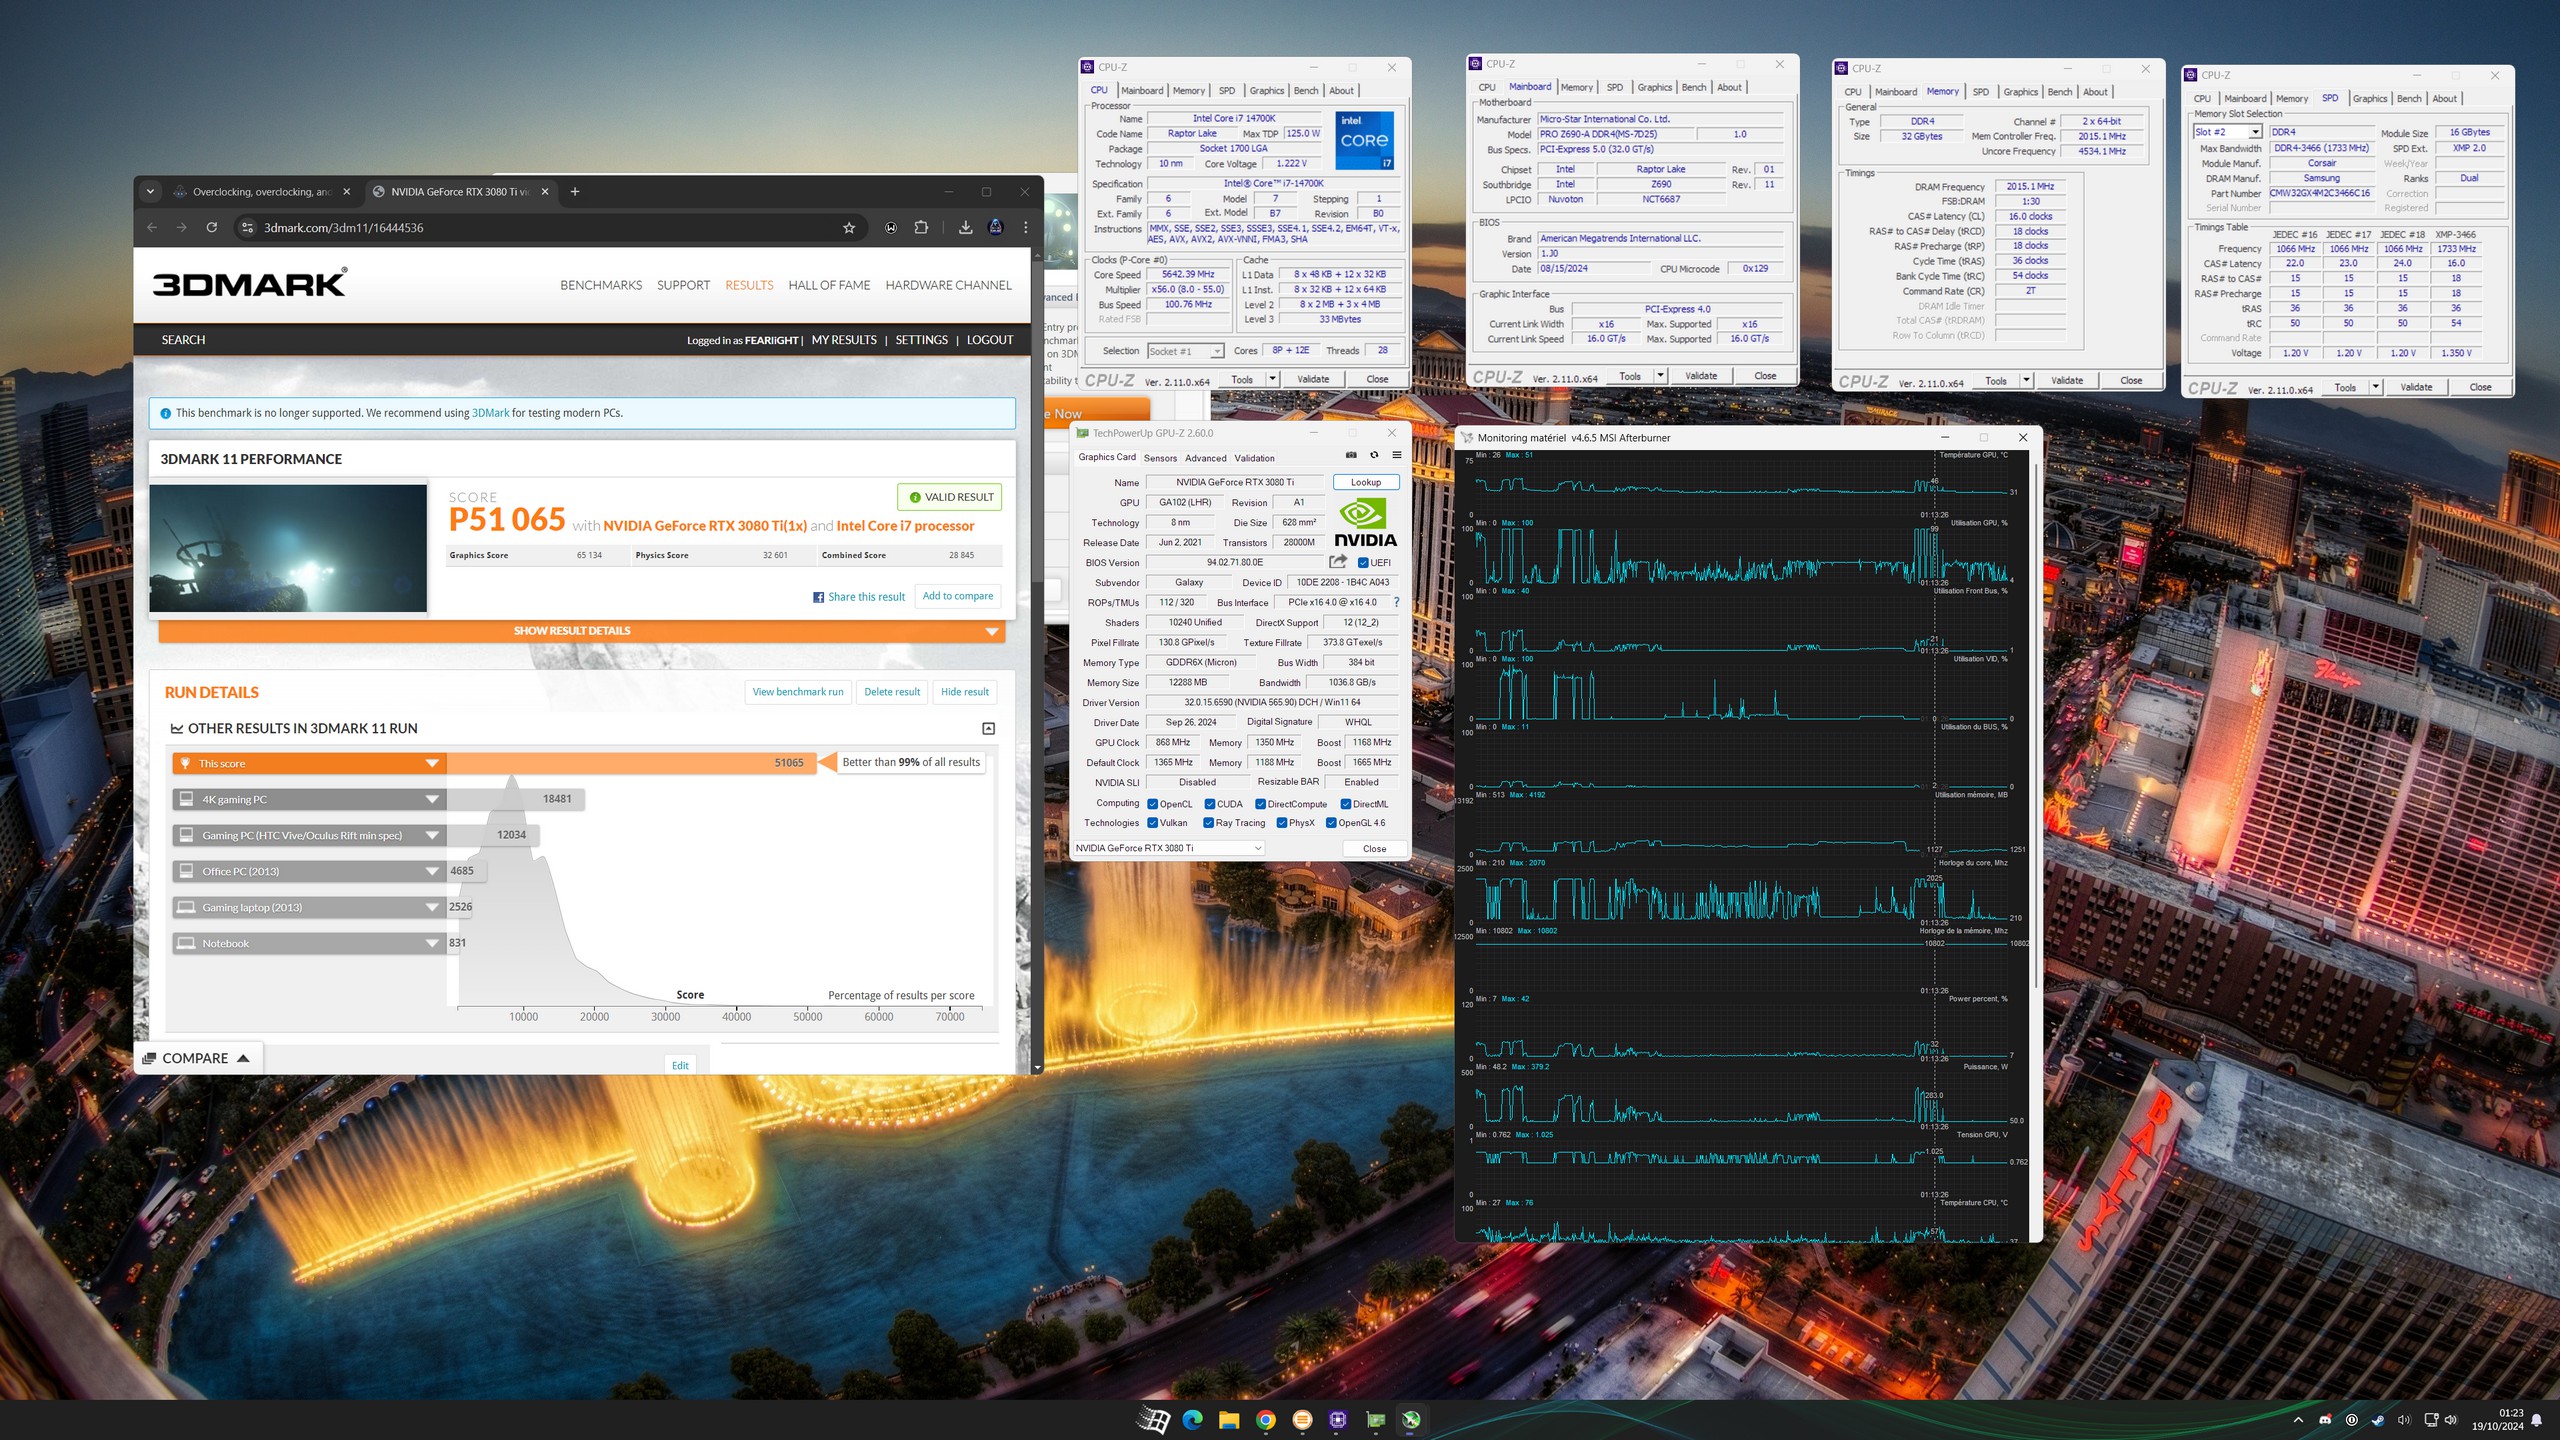Screen dimensions: 2560x1440
Task: Toggle the OpenGL 4.6 checkbox in GPU-Z
Action: click(x=1331, y=823)
